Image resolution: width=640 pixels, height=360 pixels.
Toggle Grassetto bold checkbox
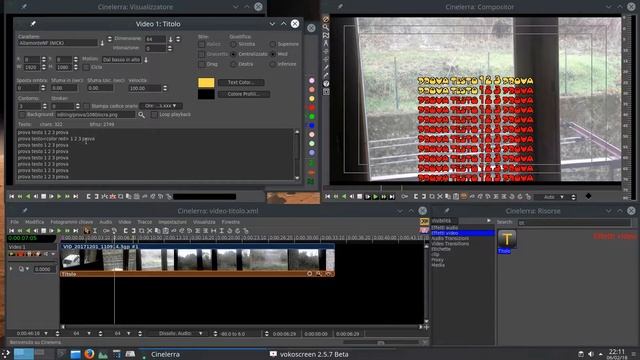coord(202,54)
